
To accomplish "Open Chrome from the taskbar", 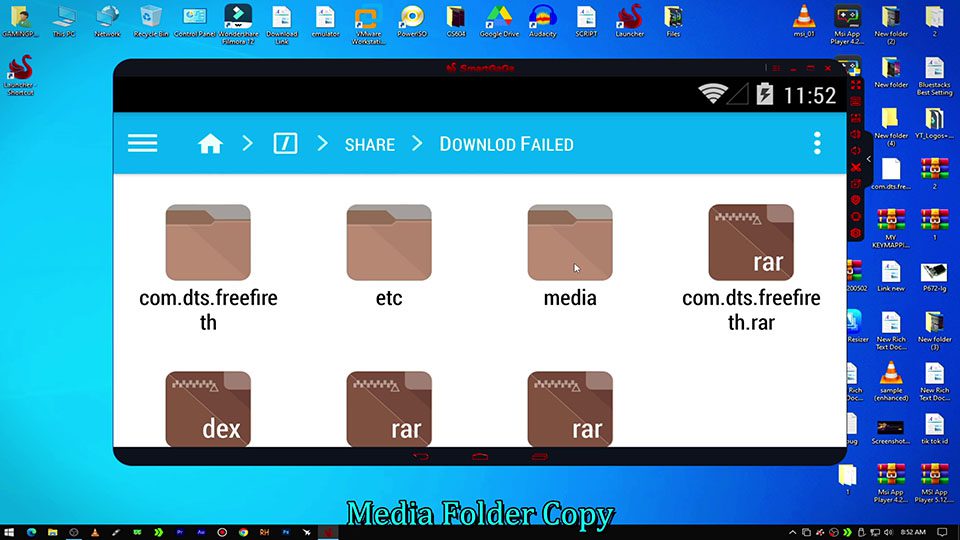I will point(243,533).
